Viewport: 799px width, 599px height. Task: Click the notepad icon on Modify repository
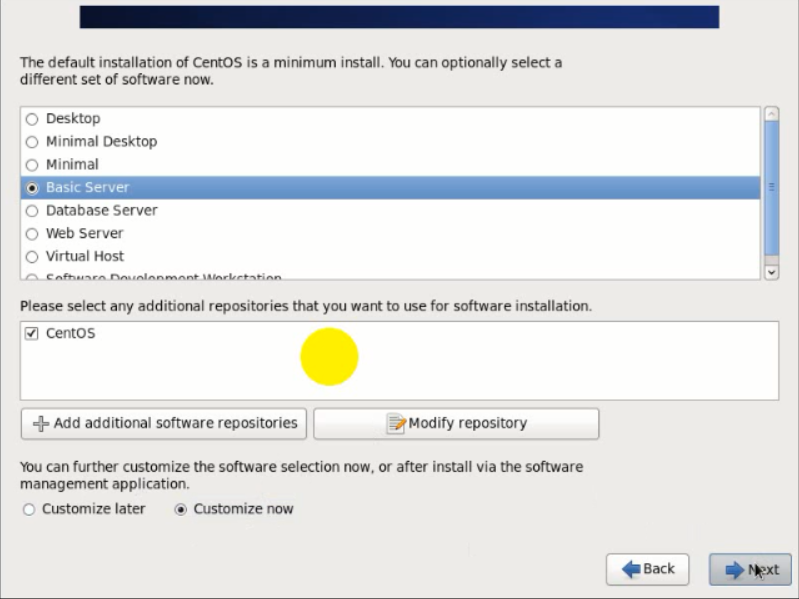pos(396,424)
